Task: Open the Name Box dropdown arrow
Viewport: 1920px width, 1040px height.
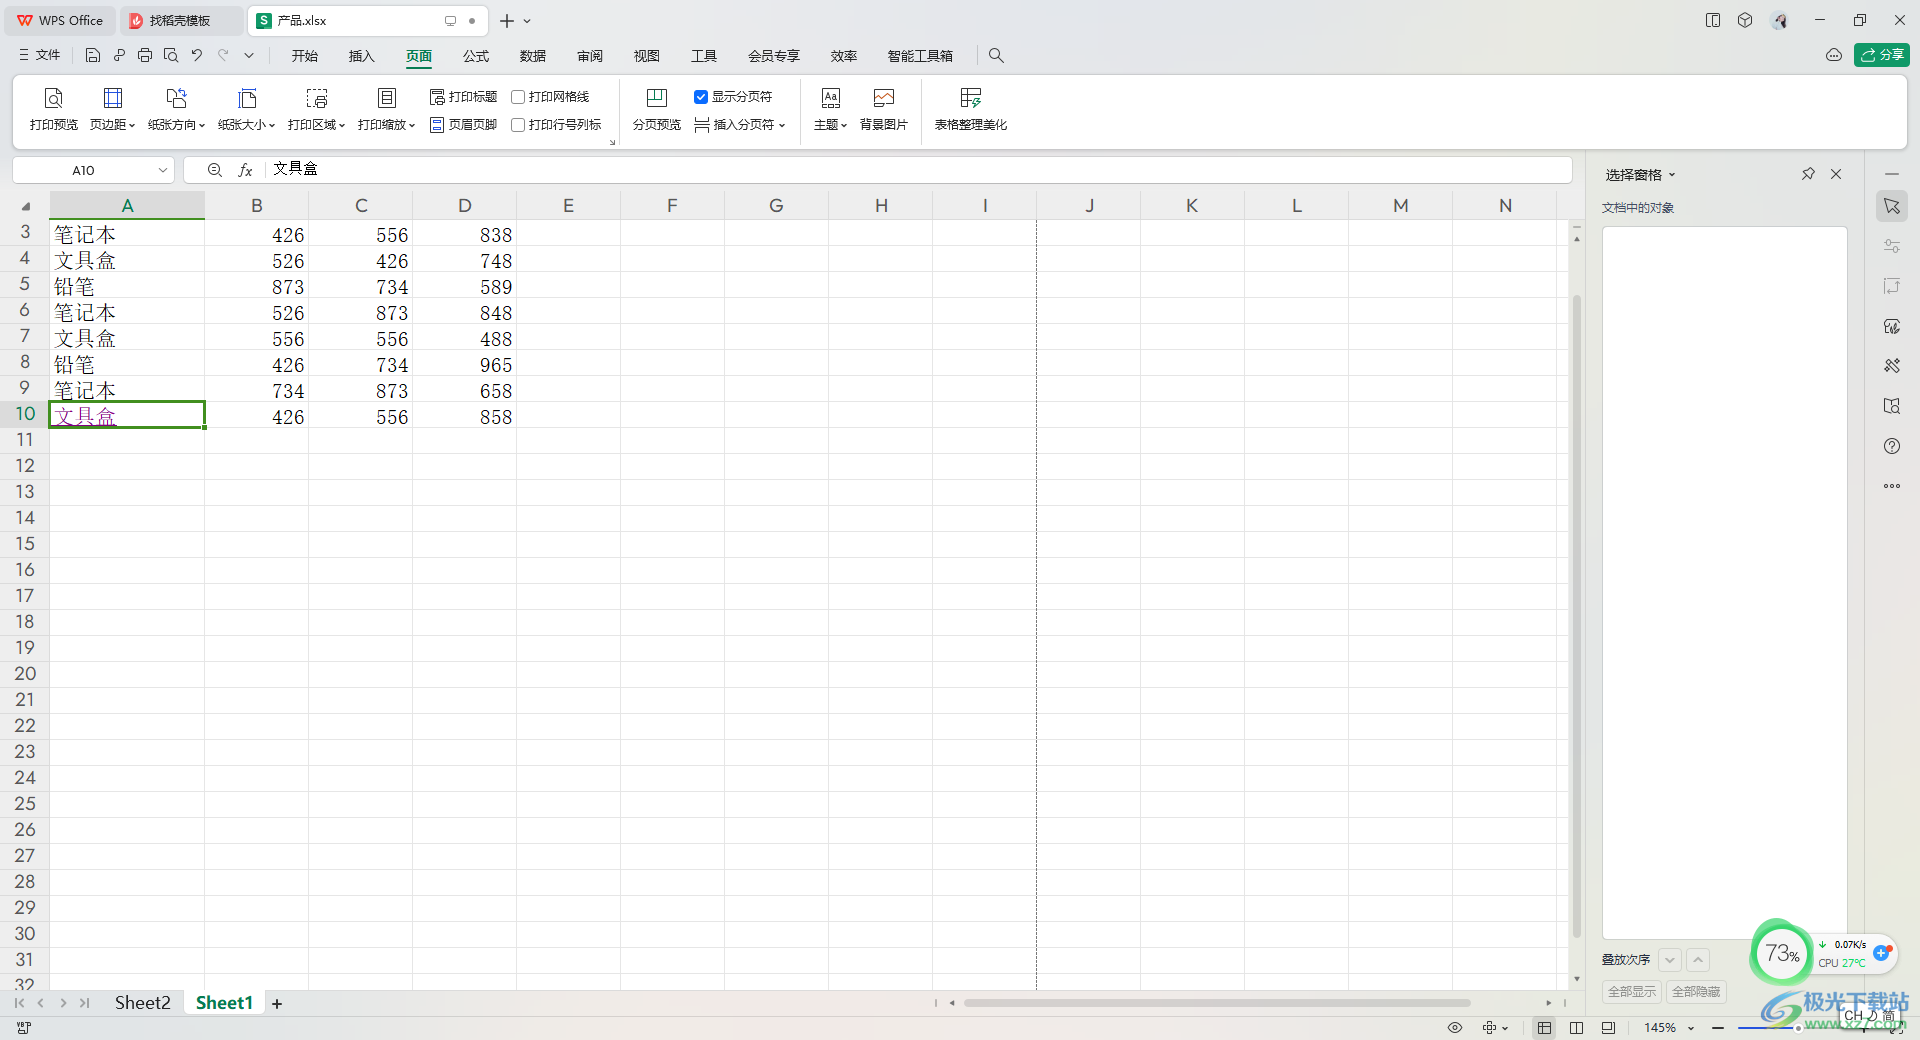Action: click(163, 170)
